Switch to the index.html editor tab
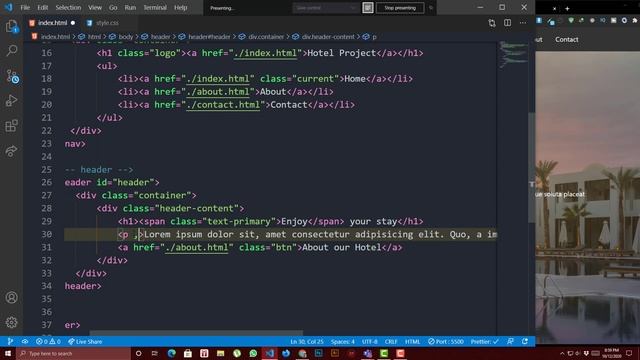640x360 pixels. (52, 23)
